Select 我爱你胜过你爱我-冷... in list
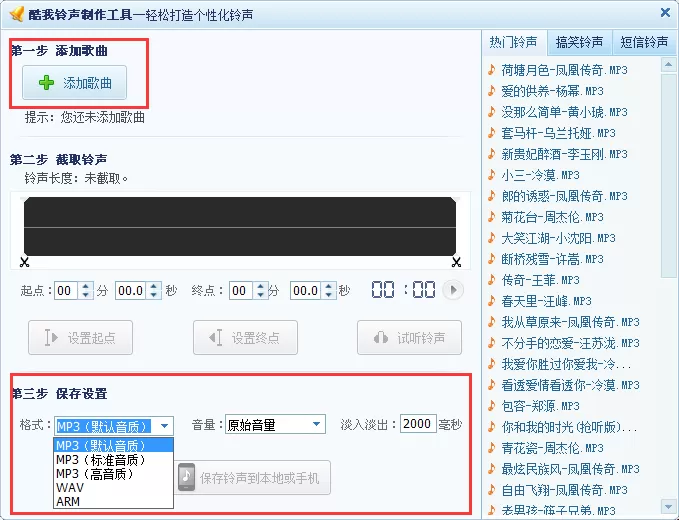Viewport: 679px width, 520px height. pyautogui.click(x=566, y=364)
